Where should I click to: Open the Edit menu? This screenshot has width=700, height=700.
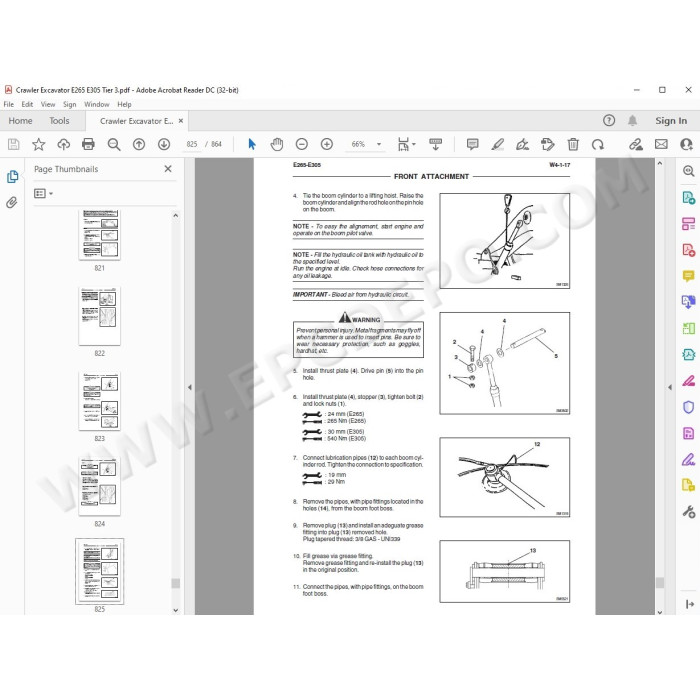[x=27, y=104]
